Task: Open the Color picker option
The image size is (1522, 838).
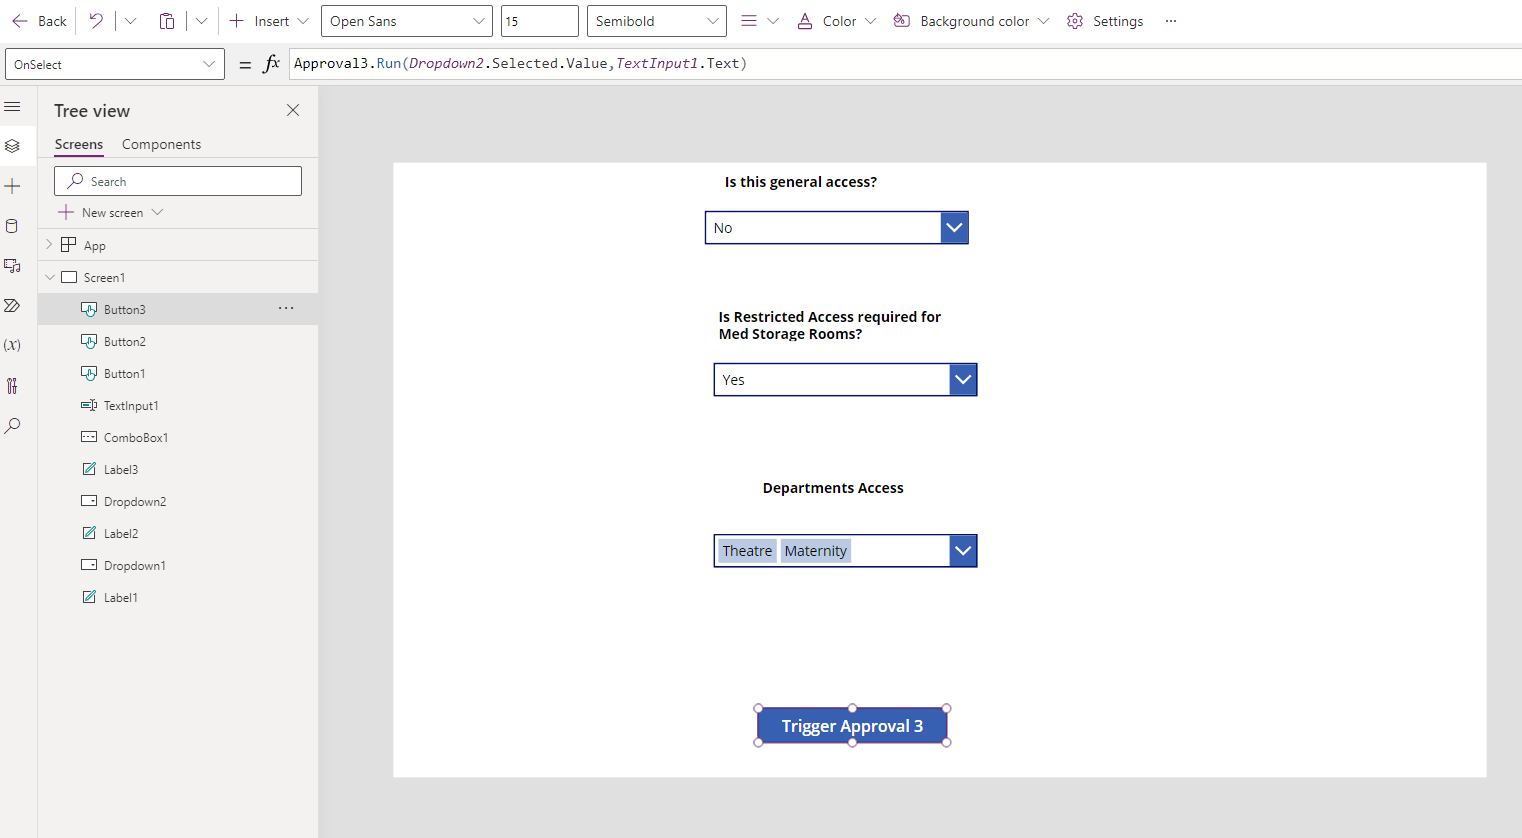Action: [x=836, y=21]
